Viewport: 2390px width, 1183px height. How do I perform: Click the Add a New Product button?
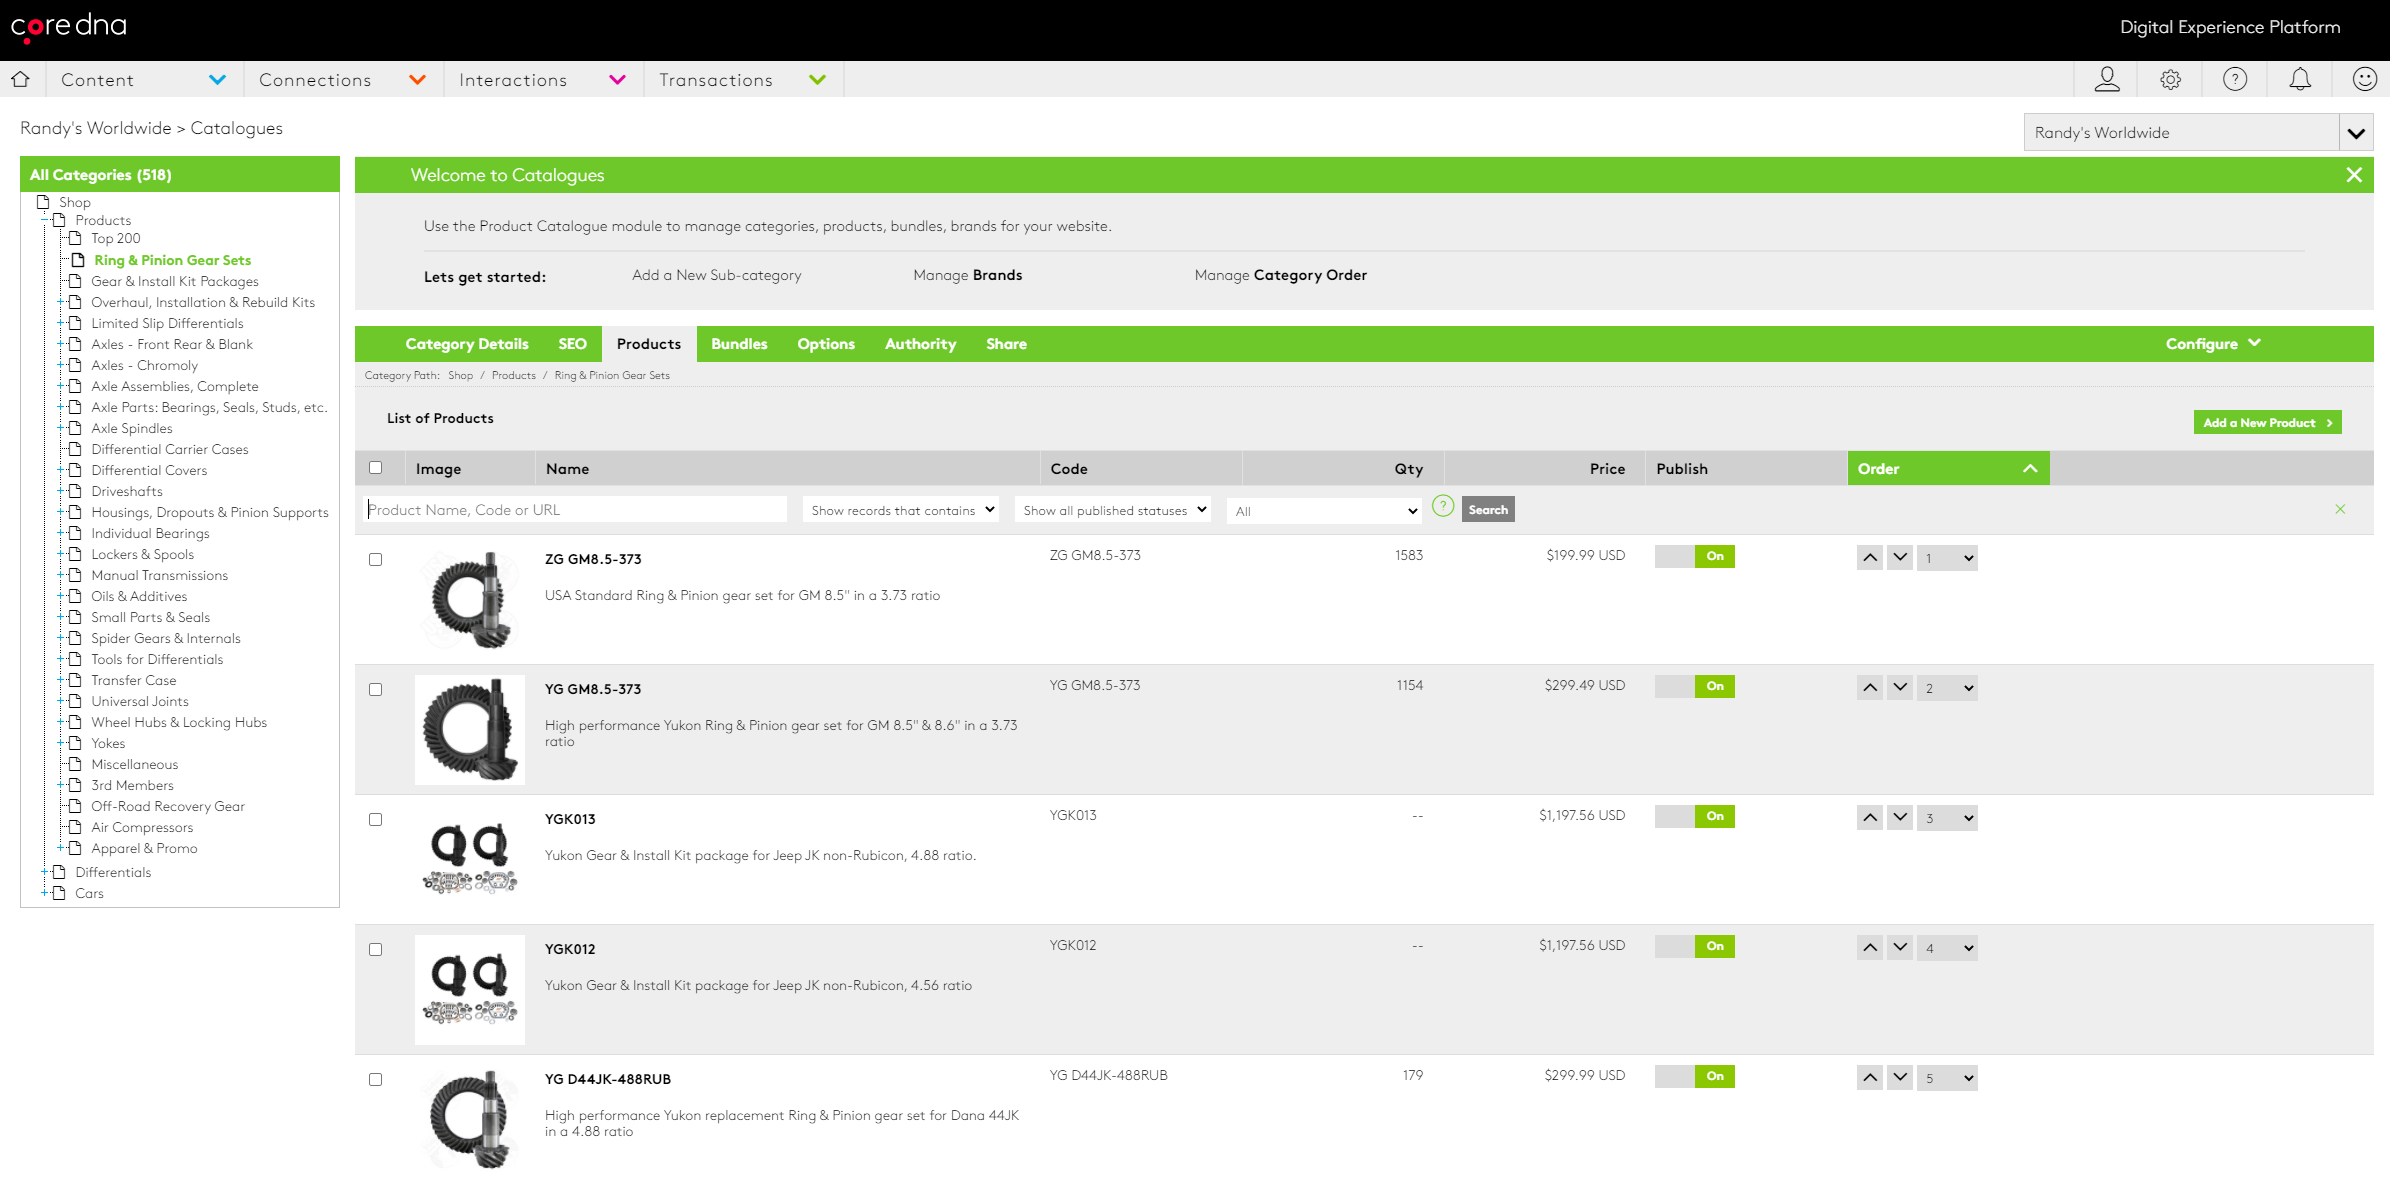[2266, 421]
